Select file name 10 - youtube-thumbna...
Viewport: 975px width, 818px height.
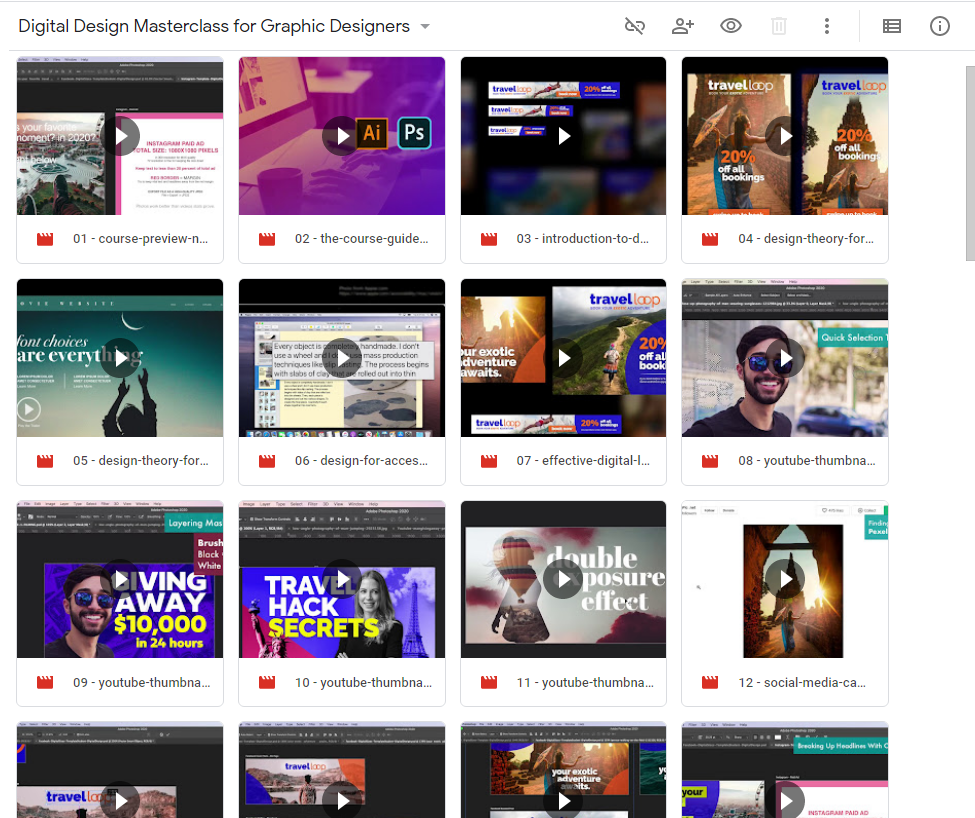pos(363,682)
